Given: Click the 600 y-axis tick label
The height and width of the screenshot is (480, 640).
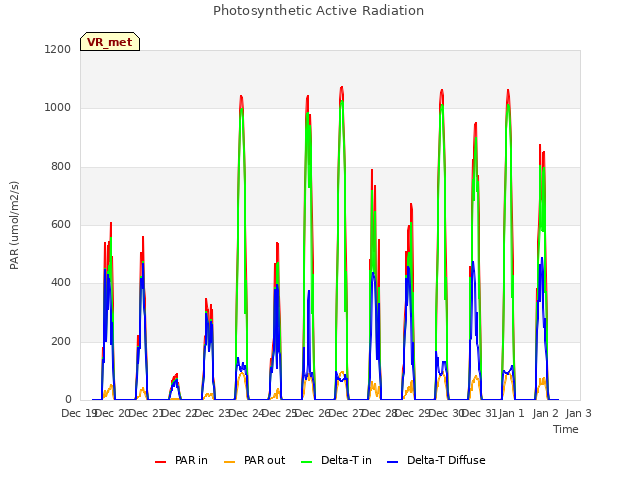Looking at the screenshot, I should click(61, 224).
